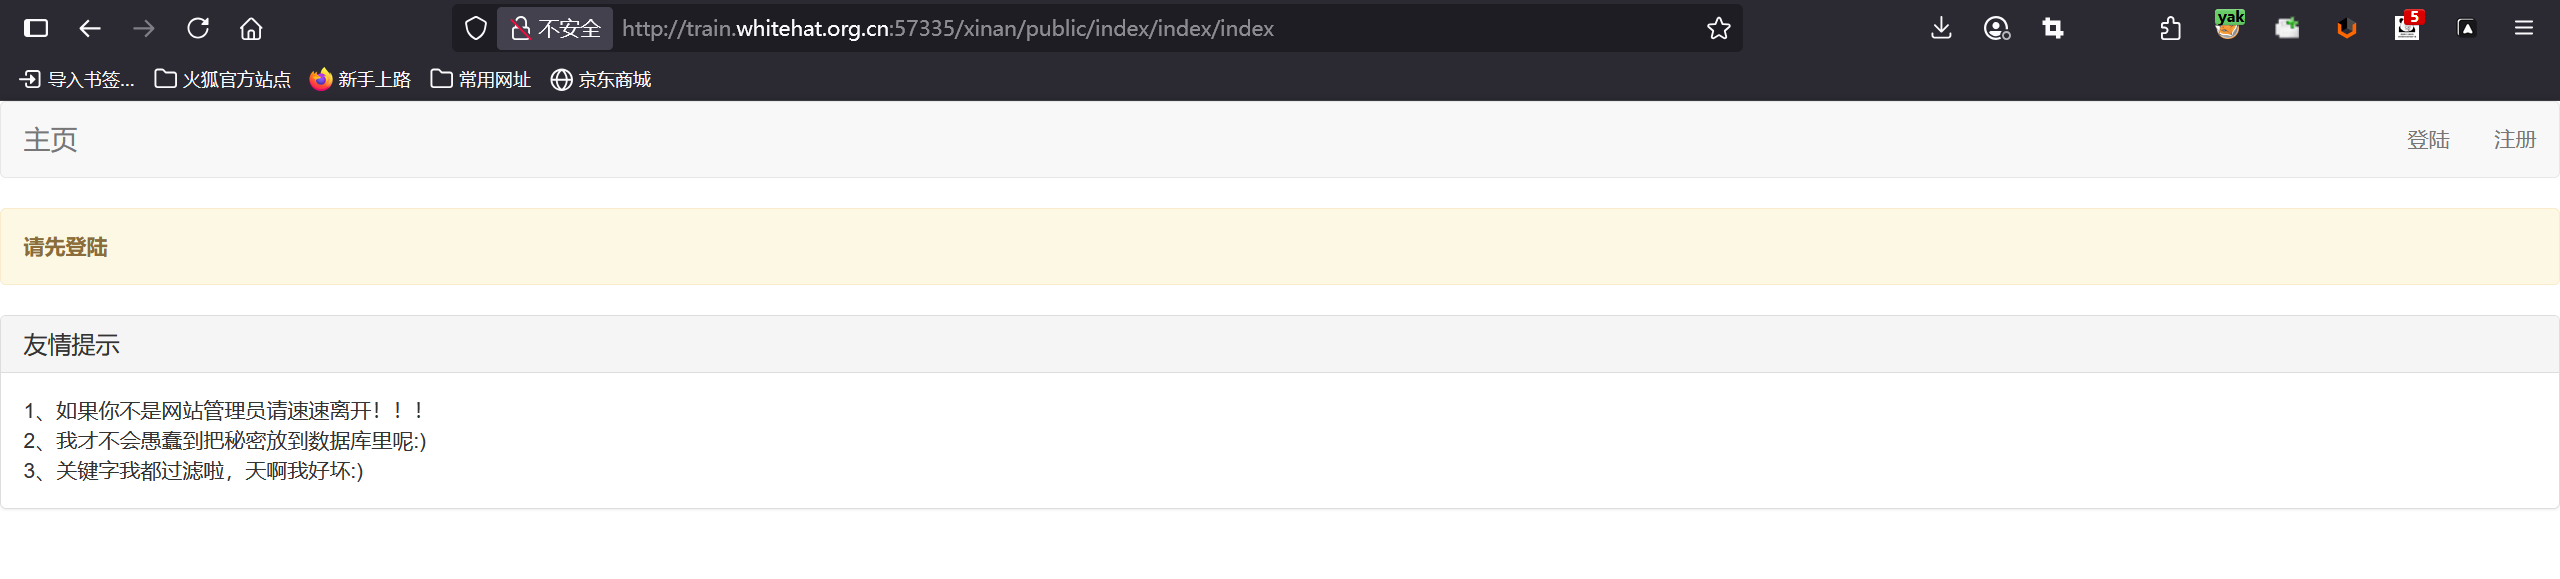This screenshot has height=579, width=2560.
Task: Open the yak extension
Action: tap(2229, 26)
